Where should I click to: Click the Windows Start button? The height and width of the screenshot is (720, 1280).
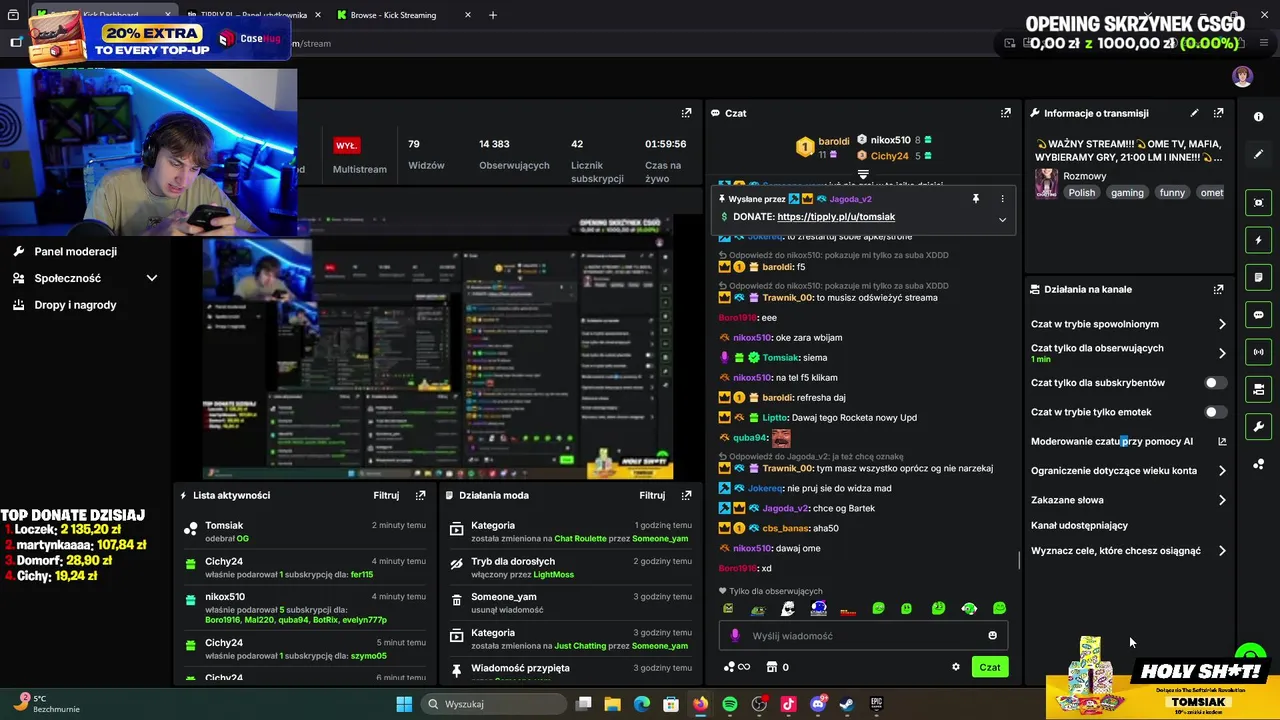[404, 704]
